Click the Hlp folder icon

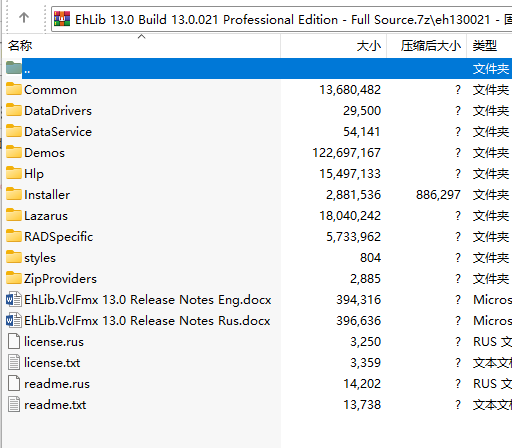pos(14,173)
